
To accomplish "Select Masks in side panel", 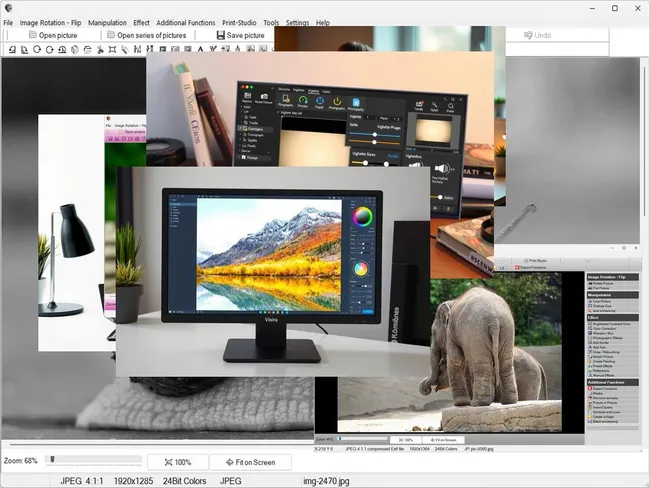I will (x=596, y=393).
